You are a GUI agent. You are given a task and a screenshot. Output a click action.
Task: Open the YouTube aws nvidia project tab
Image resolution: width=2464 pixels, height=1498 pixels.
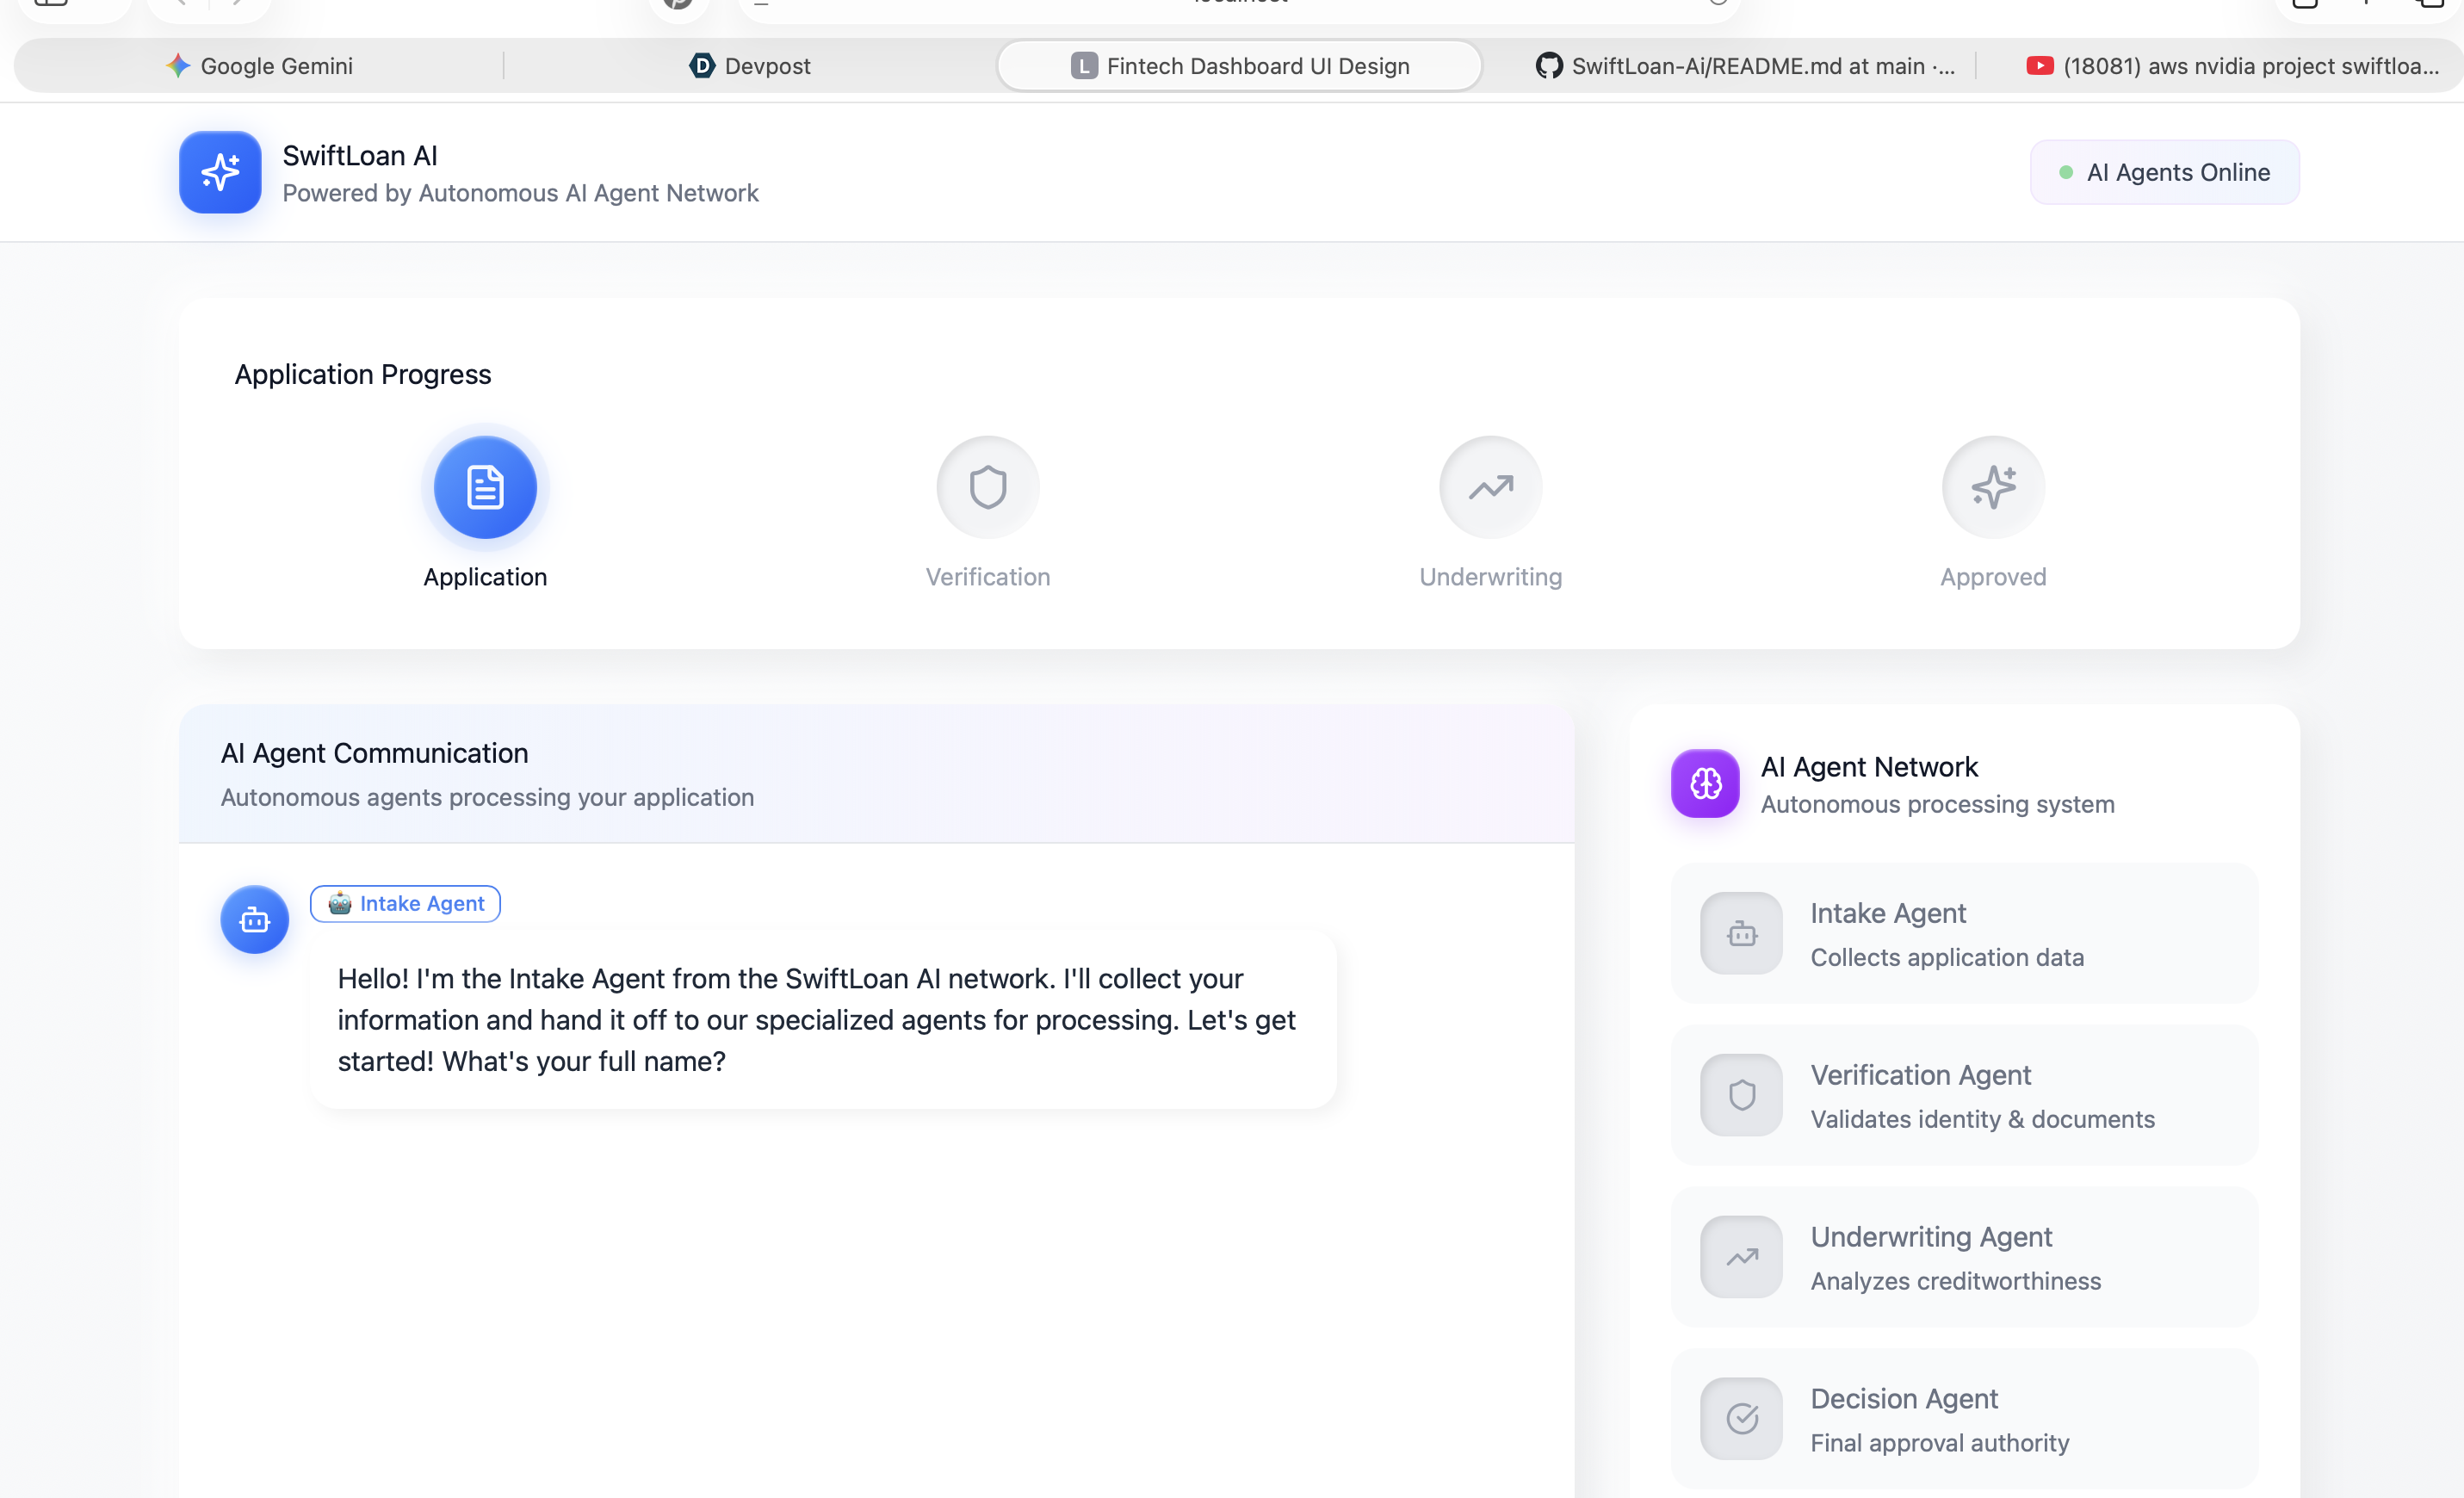[2231, 66]
